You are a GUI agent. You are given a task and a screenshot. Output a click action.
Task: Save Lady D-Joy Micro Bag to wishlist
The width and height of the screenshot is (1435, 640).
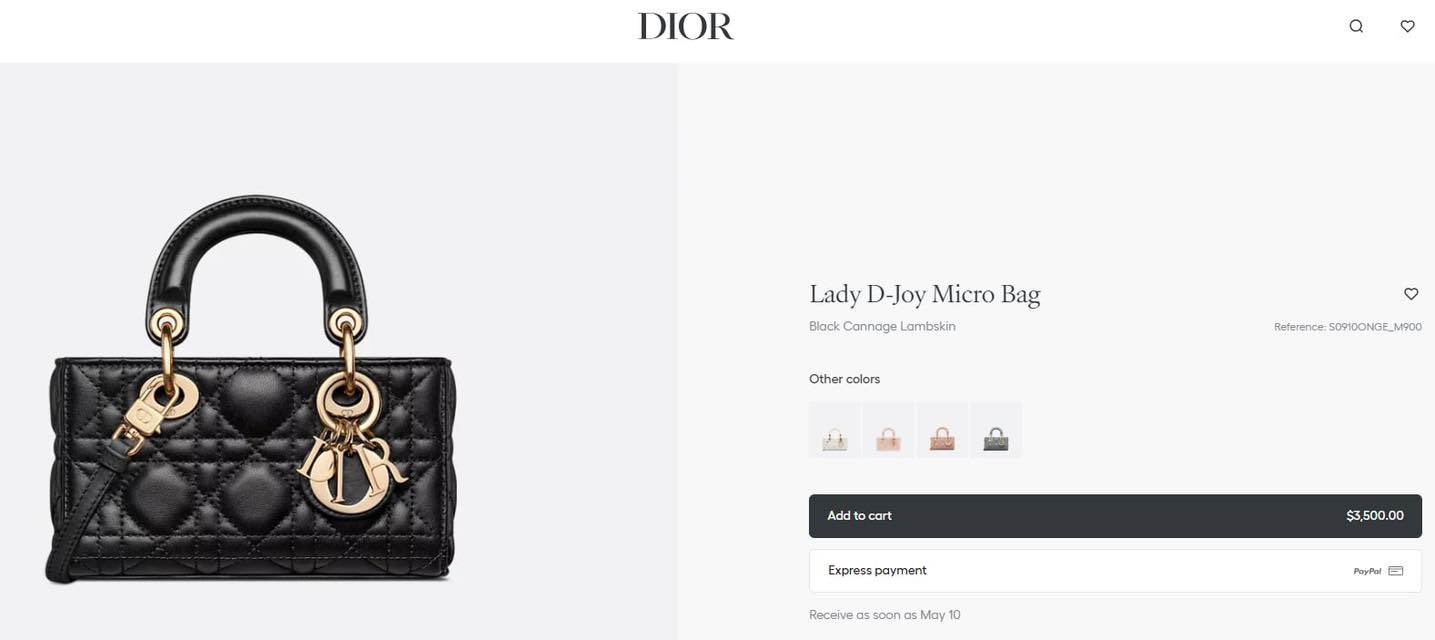1411,294
